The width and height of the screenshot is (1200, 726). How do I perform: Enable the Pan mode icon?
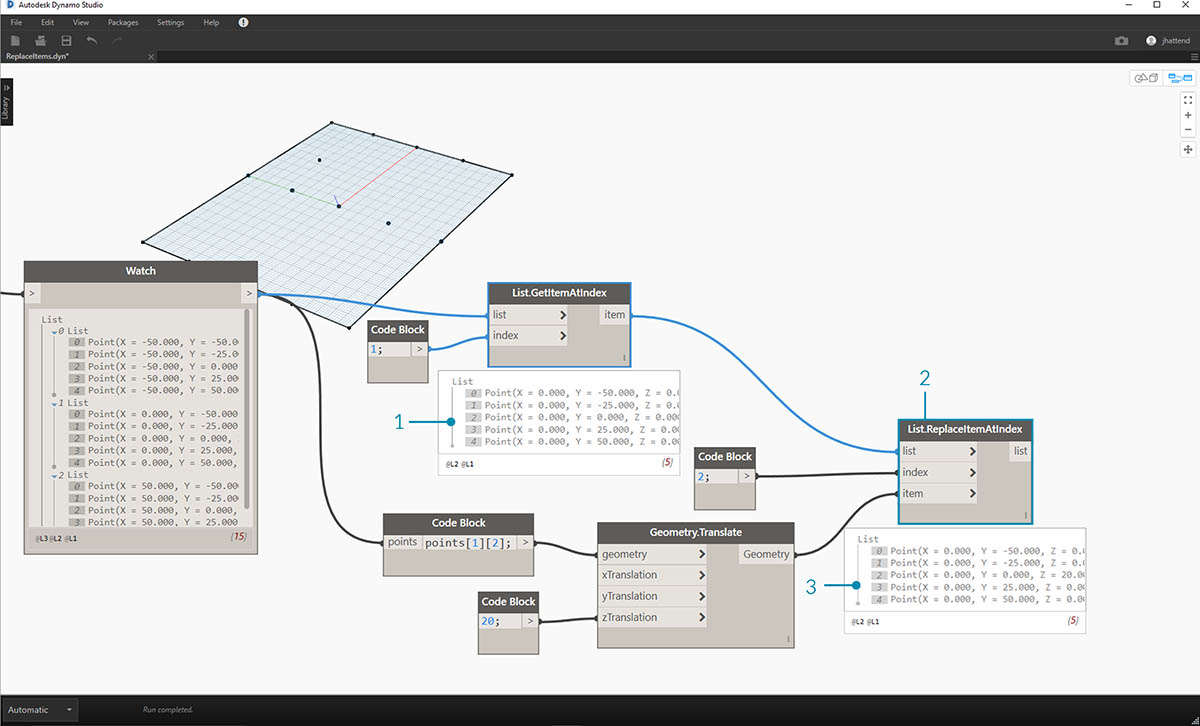1188,149
